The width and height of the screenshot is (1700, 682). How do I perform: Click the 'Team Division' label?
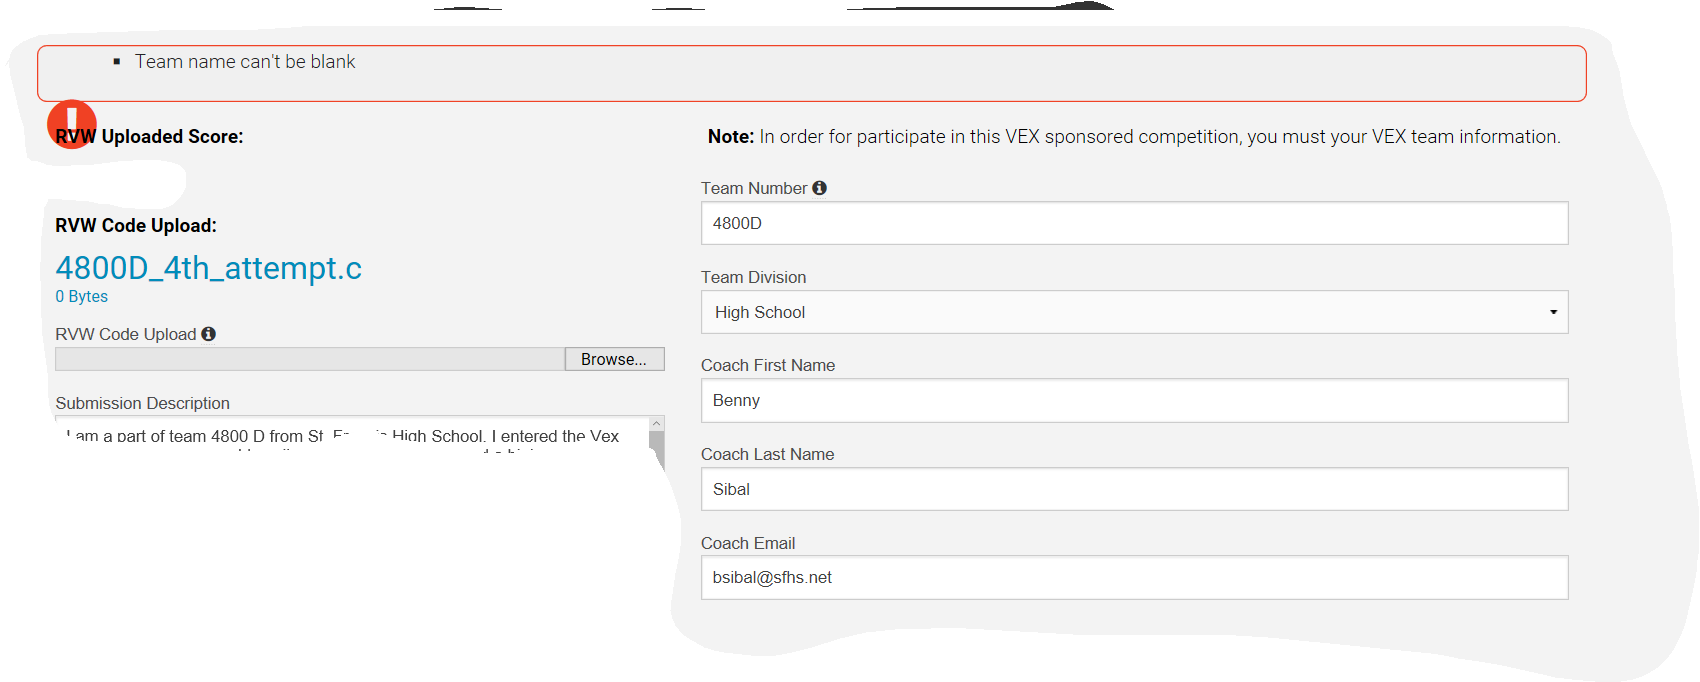point(753,277)
